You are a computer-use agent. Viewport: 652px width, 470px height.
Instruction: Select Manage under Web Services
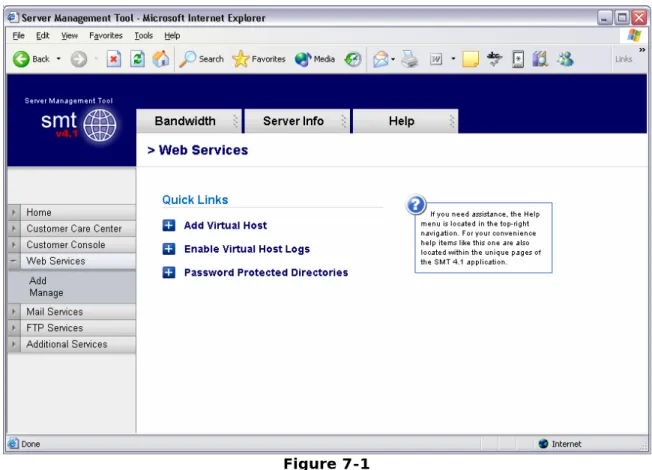(46, 293)
